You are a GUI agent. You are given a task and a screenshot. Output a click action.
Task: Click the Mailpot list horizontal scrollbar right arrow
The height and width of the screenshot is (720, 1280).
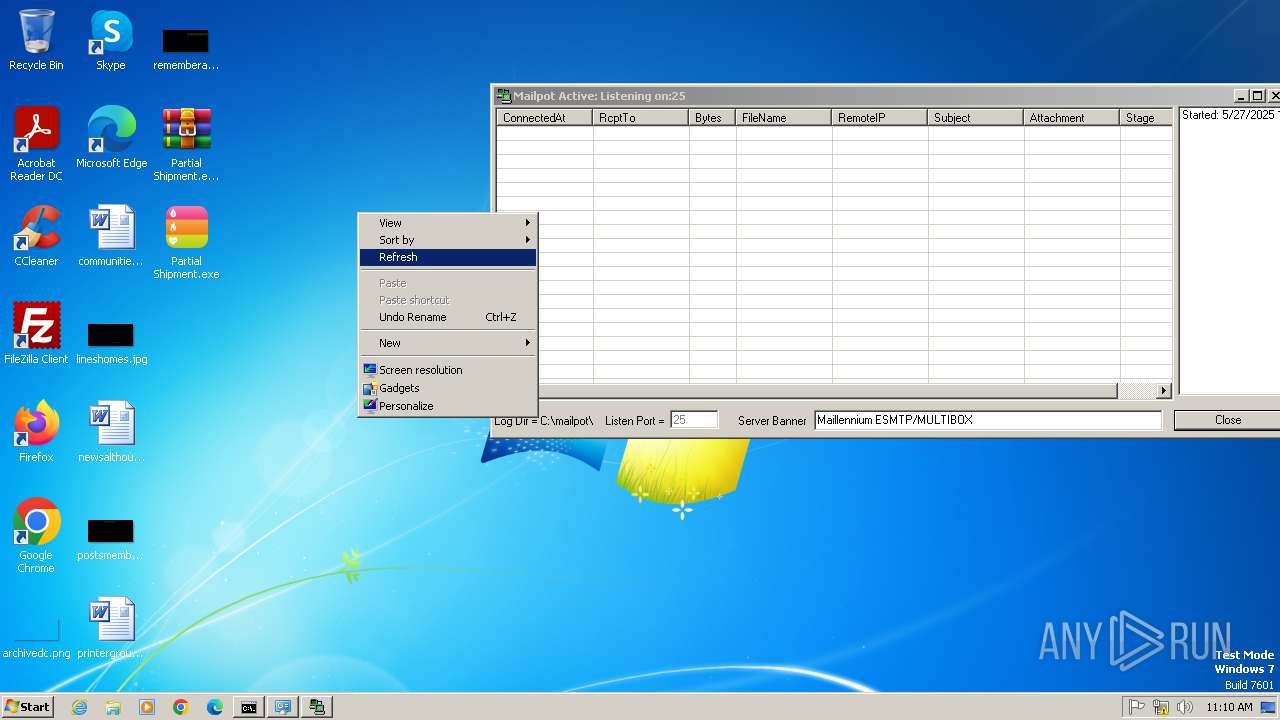[1163, 391]
